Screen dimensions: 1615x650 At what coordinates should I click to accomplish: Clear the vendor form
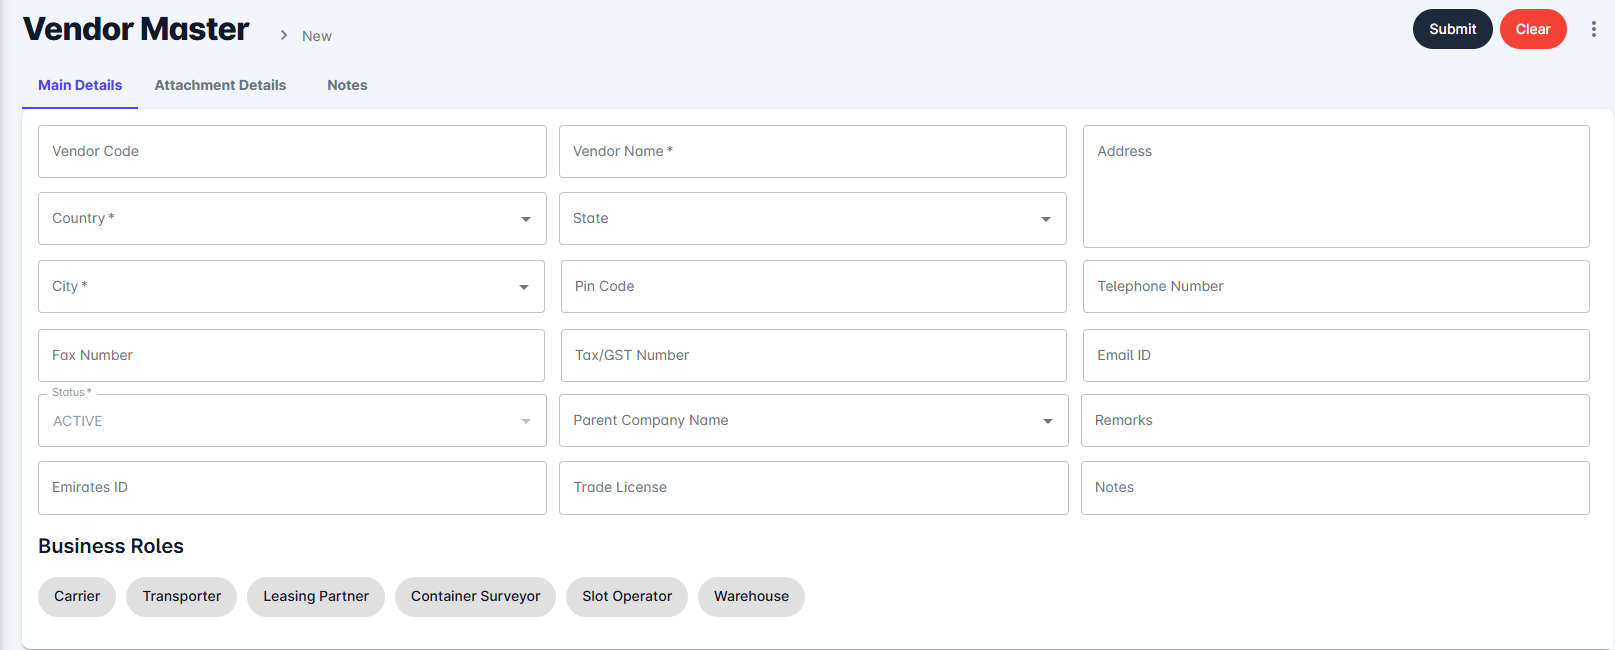click(x=1533, y=29)
